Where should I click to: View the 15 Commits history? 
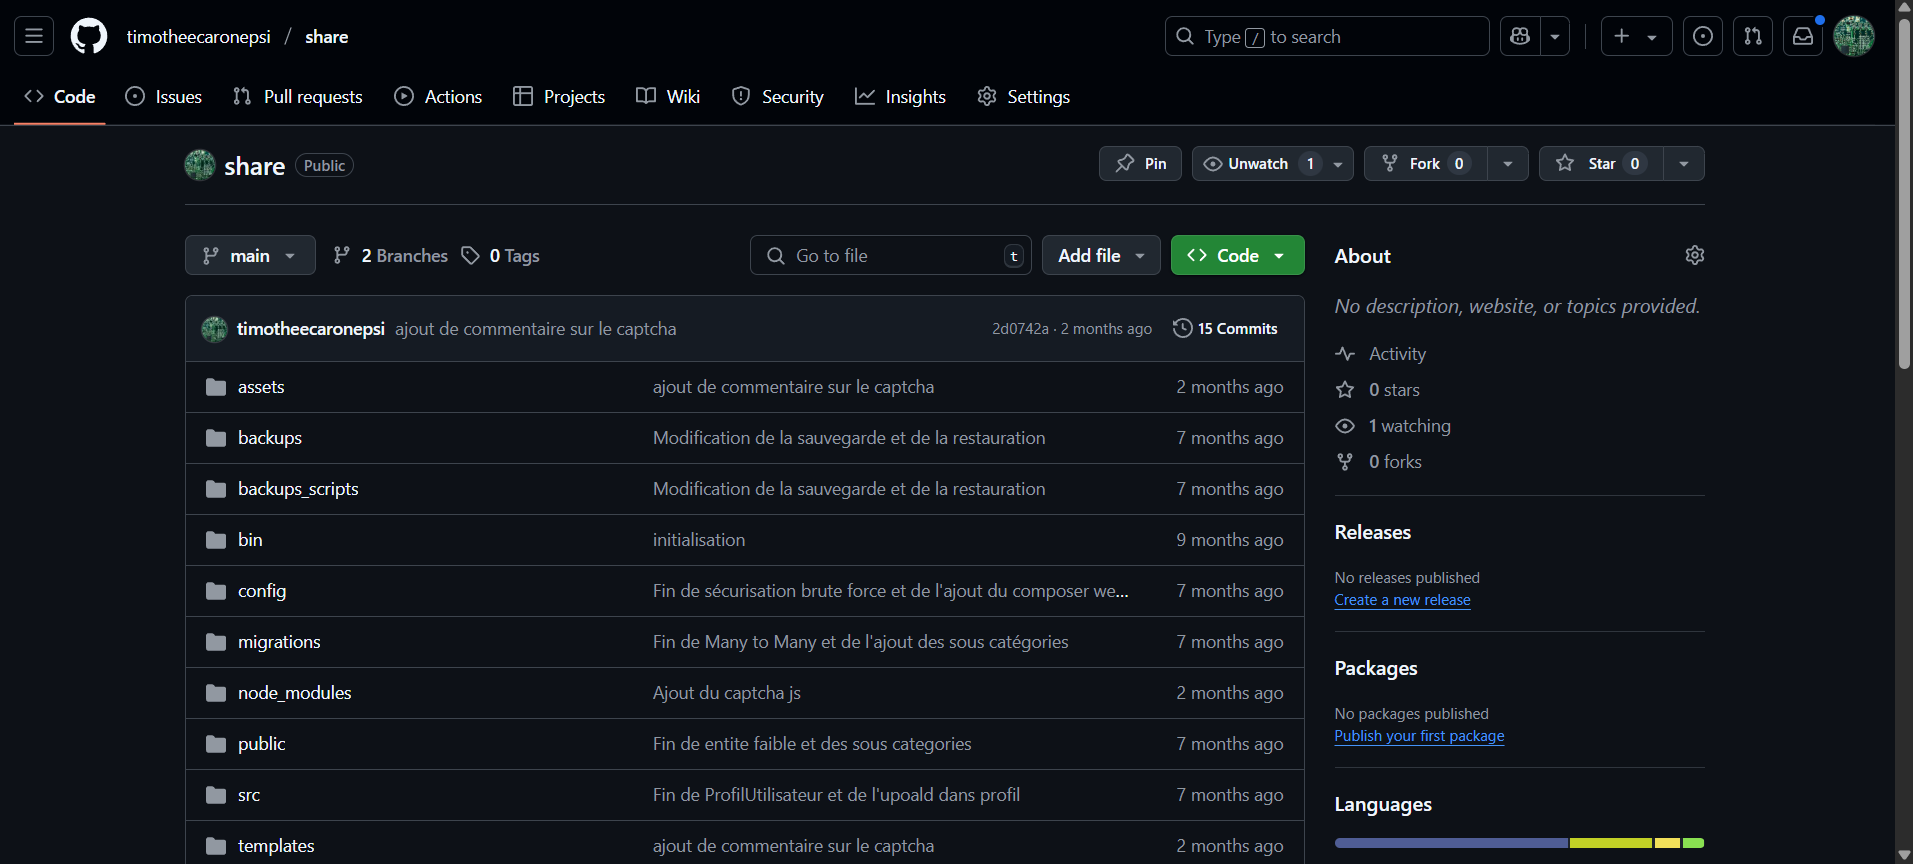1225,329
